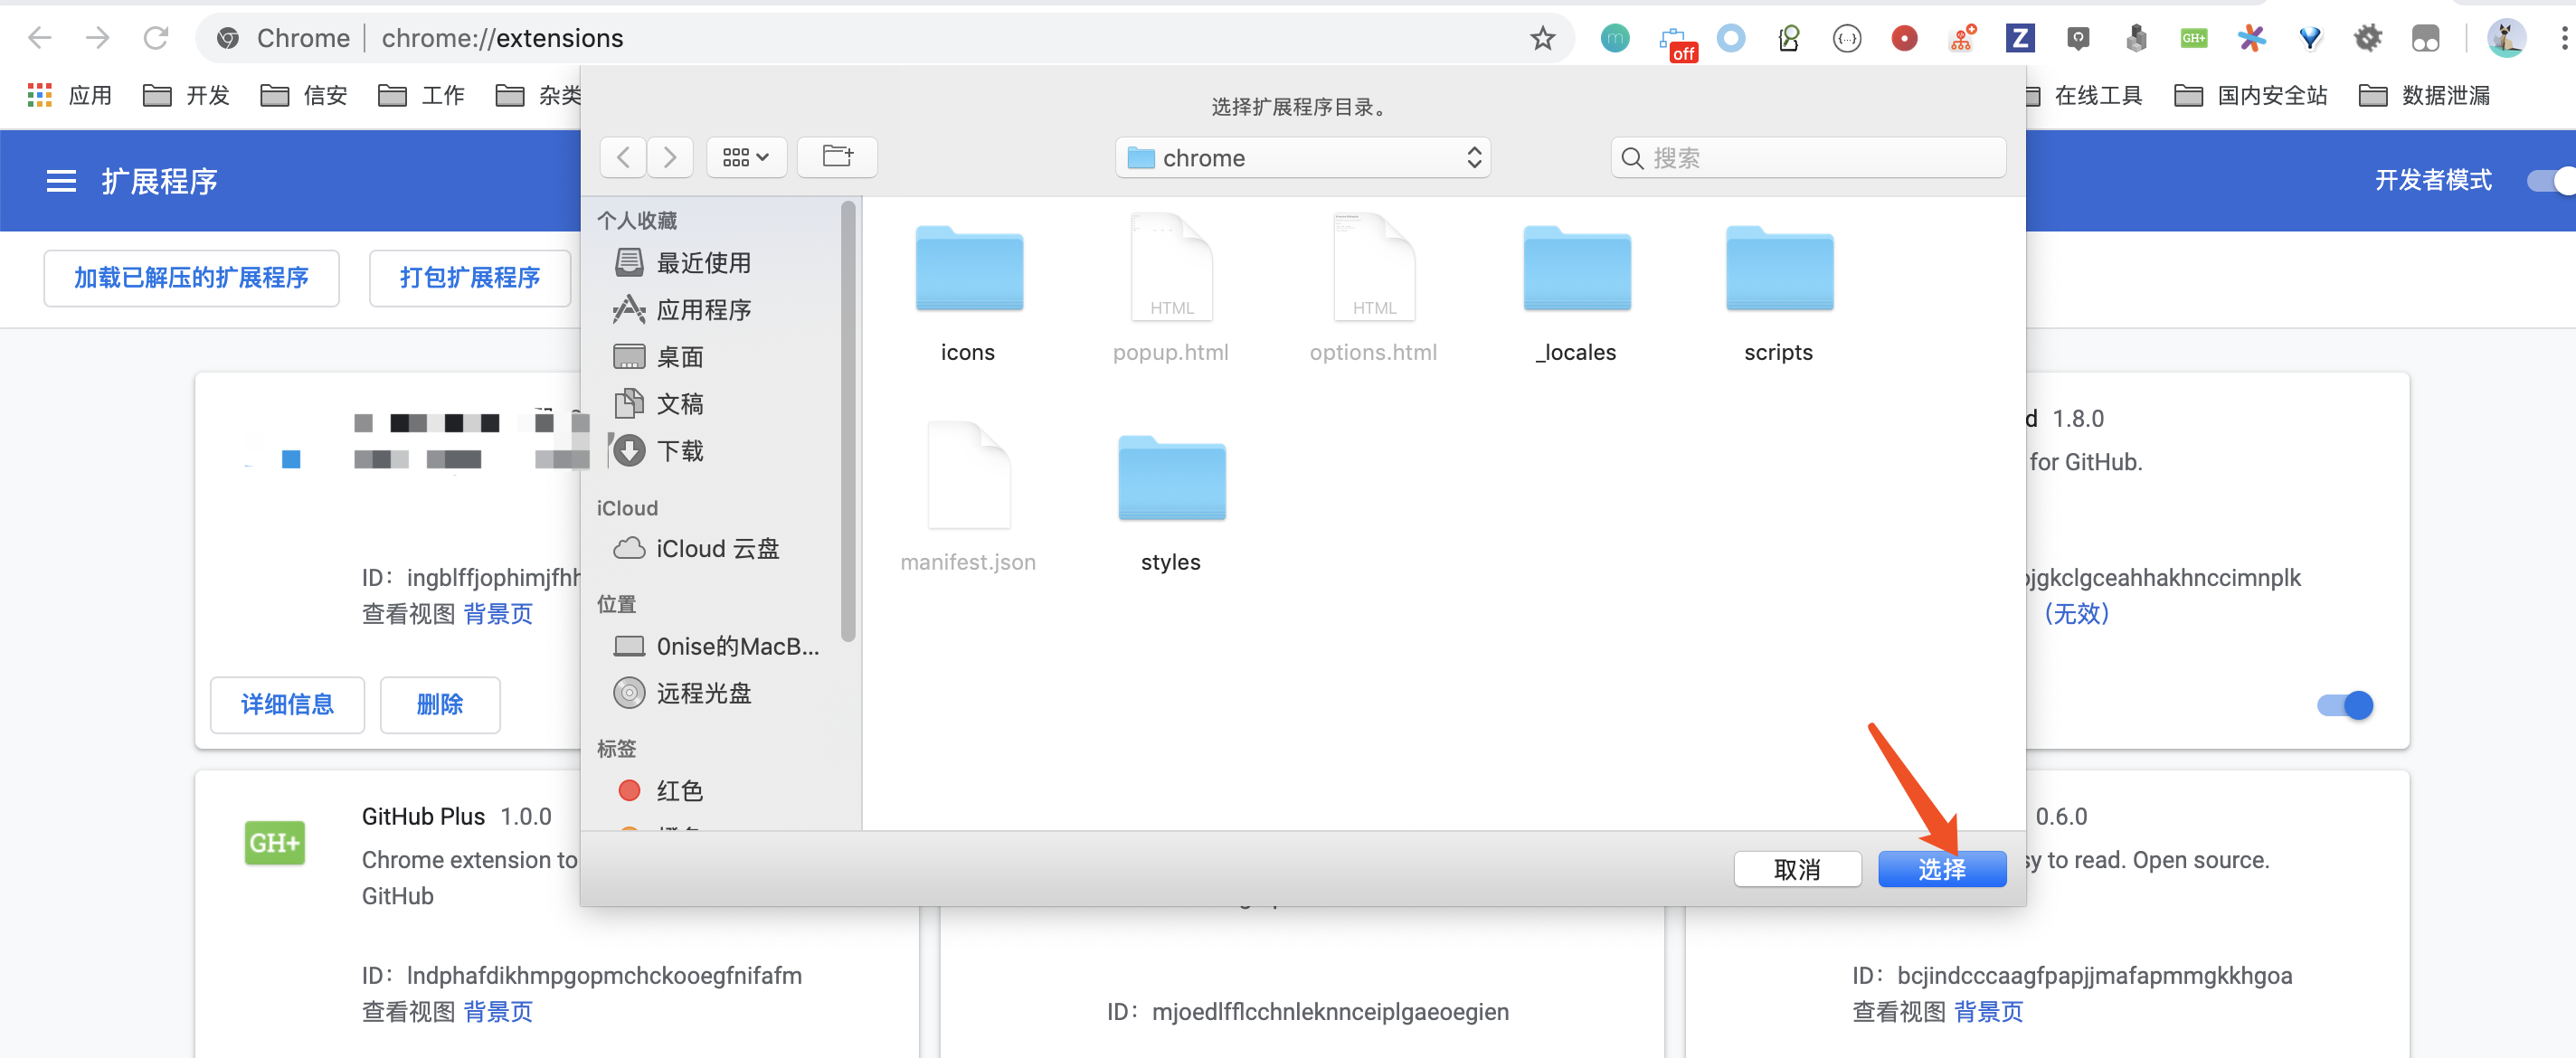This screenshot has width=2576, height=1058.
Task: Select 桌面 in the sidebar favorites
Action: (x=680, y=357)
